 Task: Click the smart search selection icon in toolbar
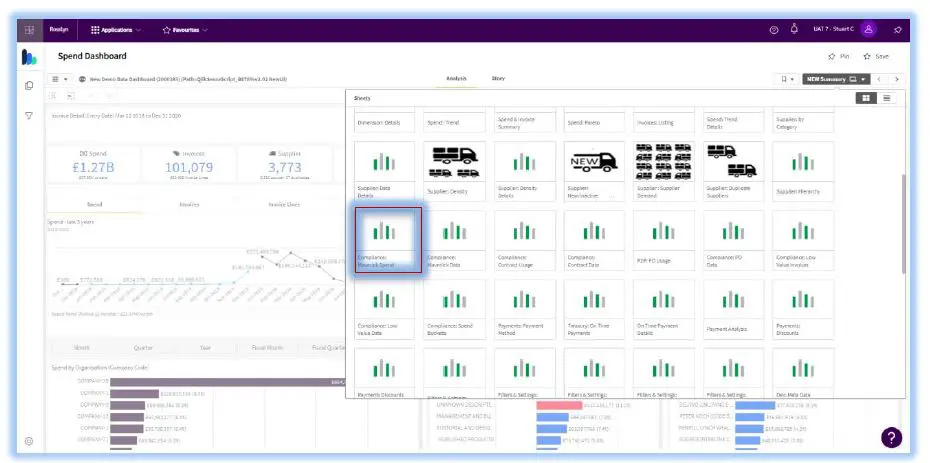tap(53, 95)
